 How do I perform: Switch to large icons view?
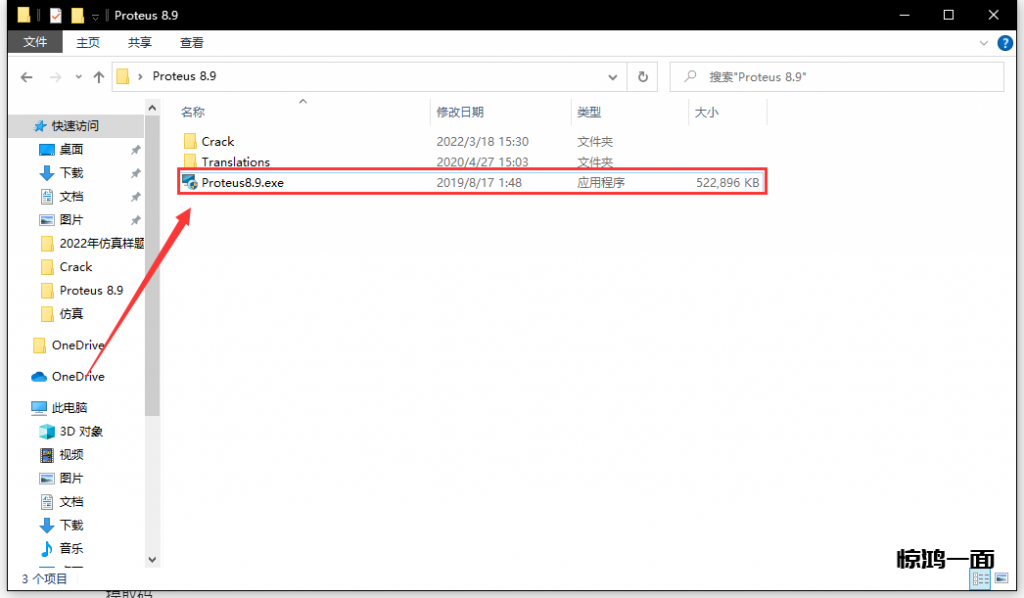click(x=1000, y=579)
